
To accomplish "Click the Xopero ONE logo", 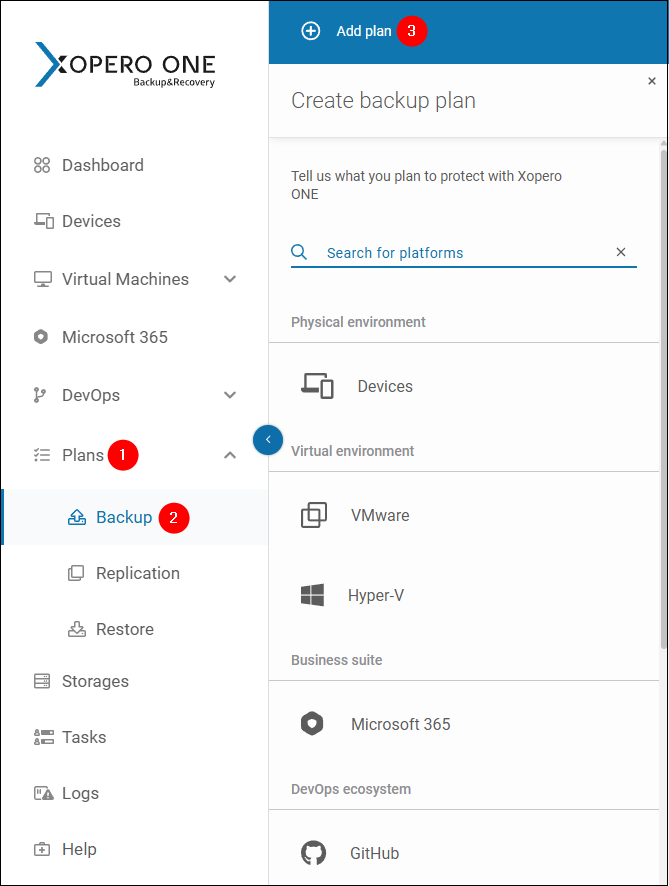I will point(125,65).
